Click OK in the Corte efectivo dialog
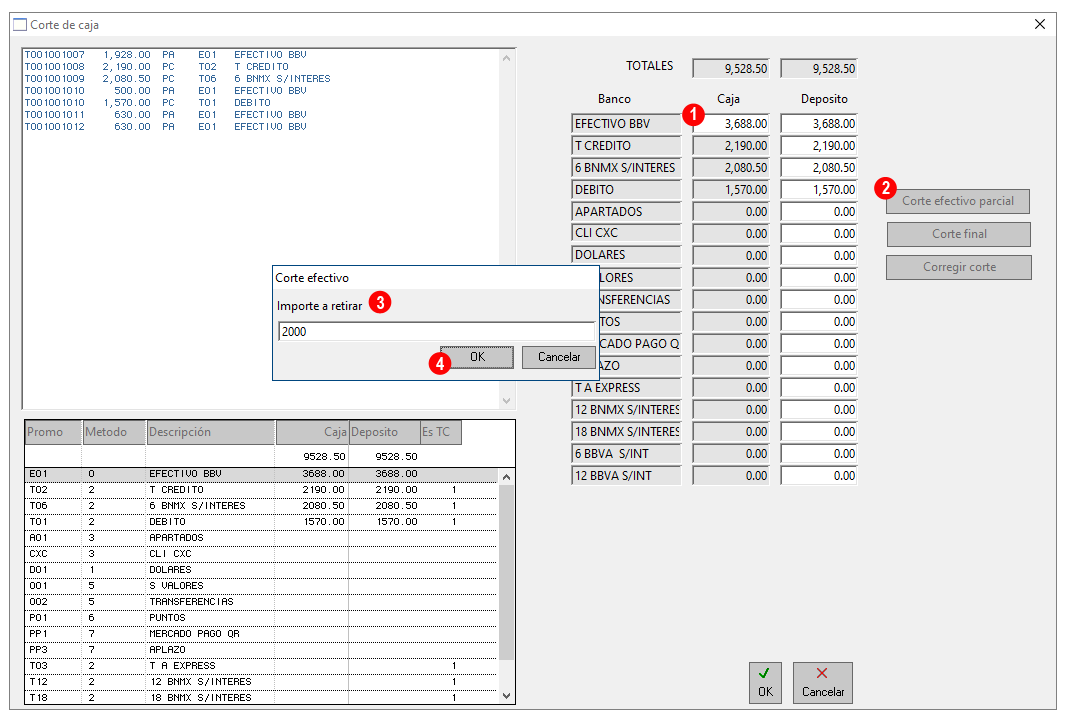 coord(477,357)
